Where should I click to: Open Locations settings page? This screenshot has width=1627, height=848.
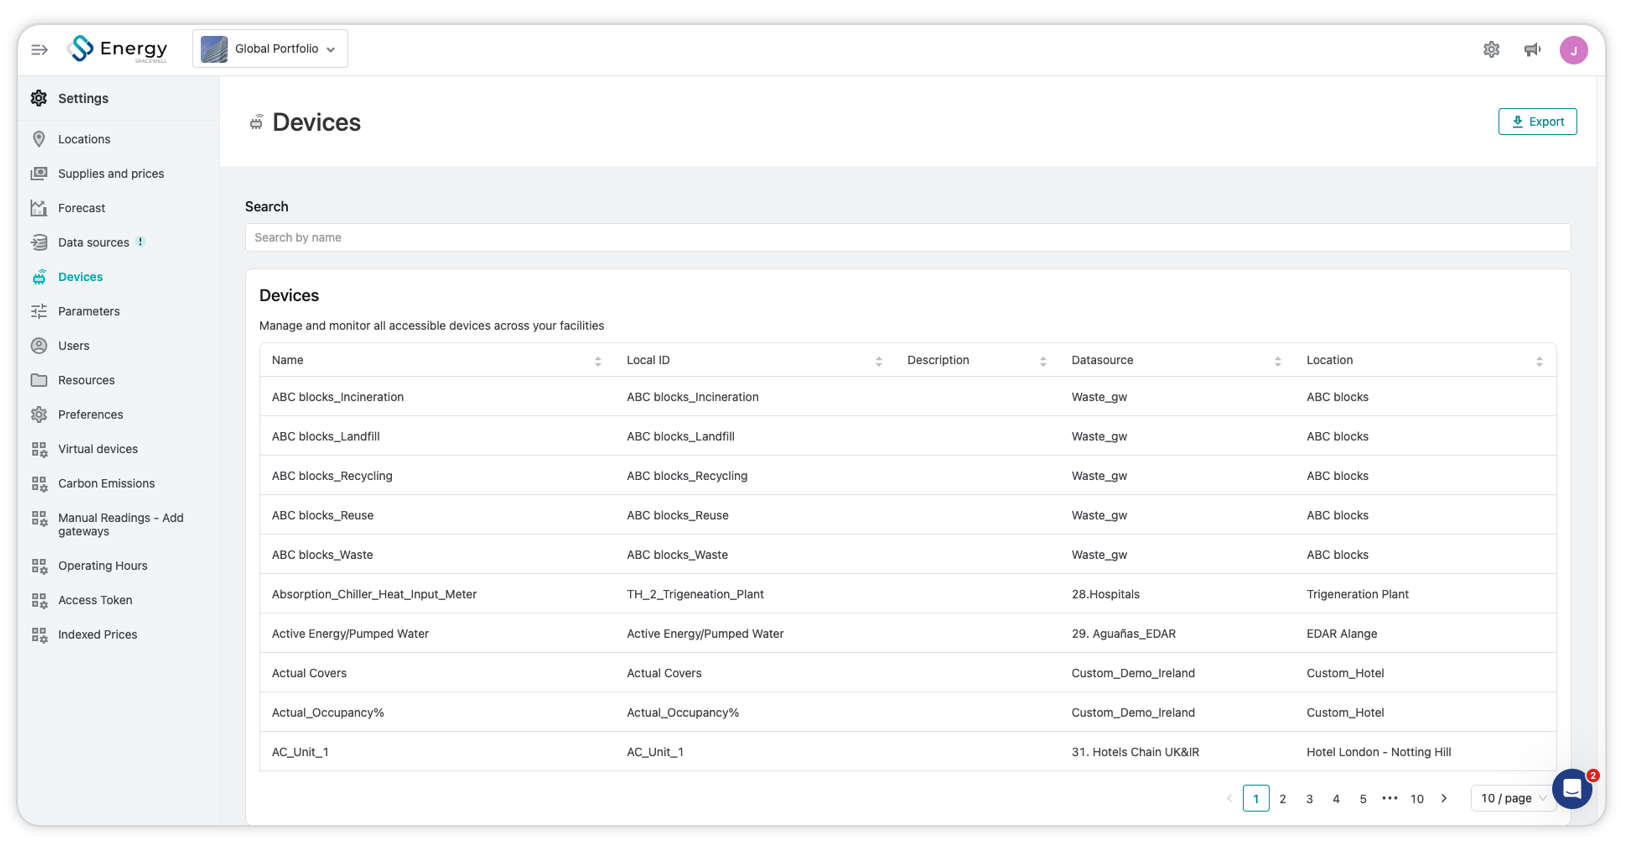pyautogui.click(x=84, y=139)
